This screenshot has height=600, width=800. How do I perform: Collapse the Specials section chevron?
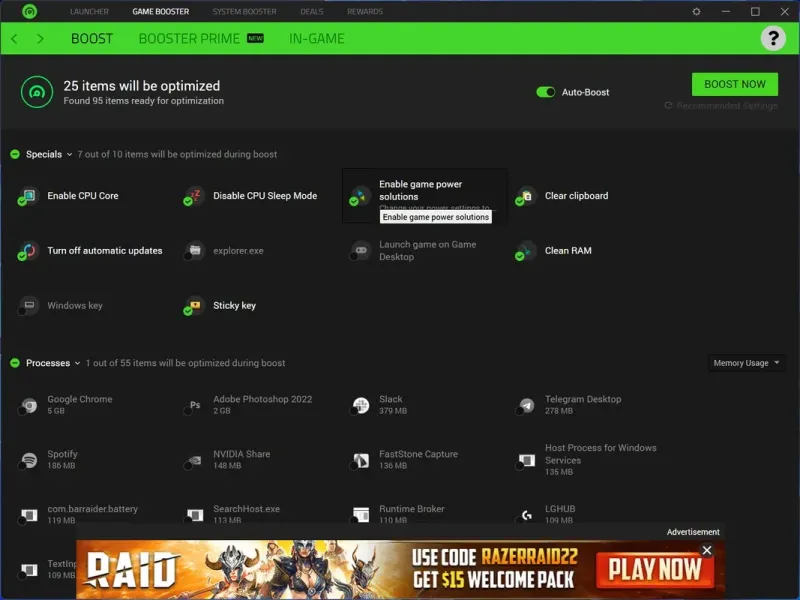tap(69, 154)
